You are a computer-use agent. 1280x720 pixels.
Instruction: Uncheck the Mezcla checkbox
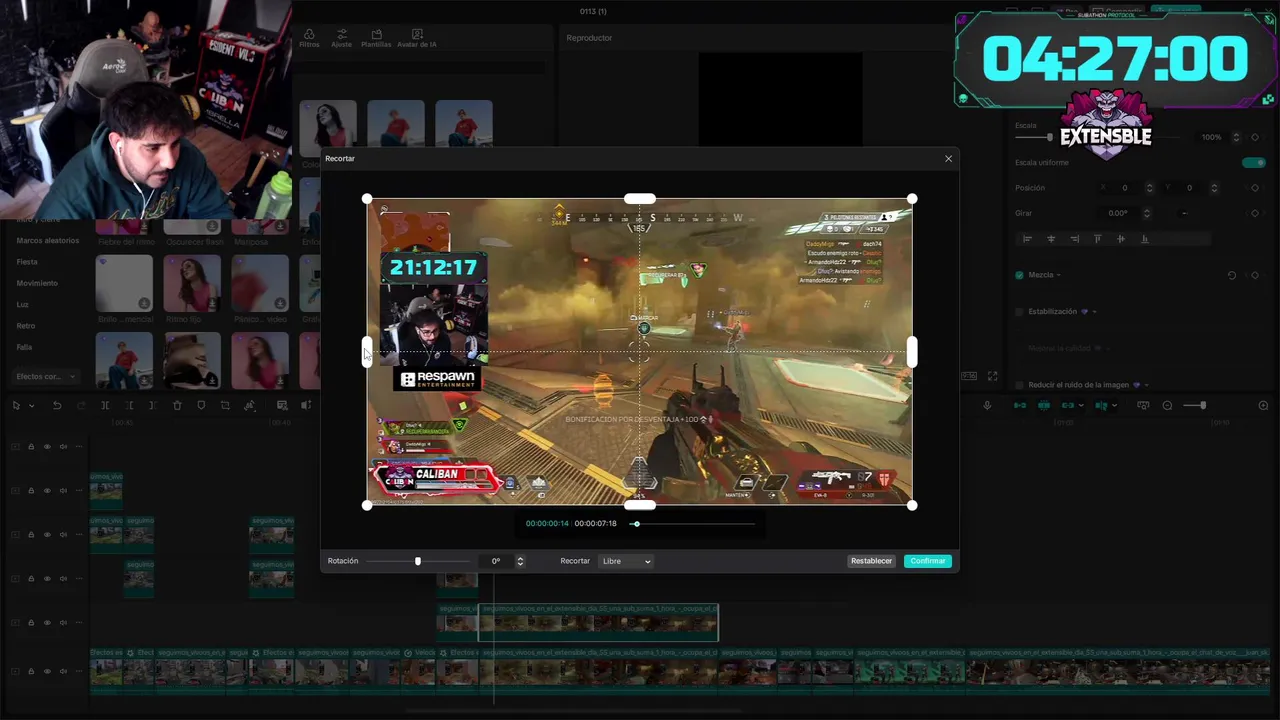1019,275
